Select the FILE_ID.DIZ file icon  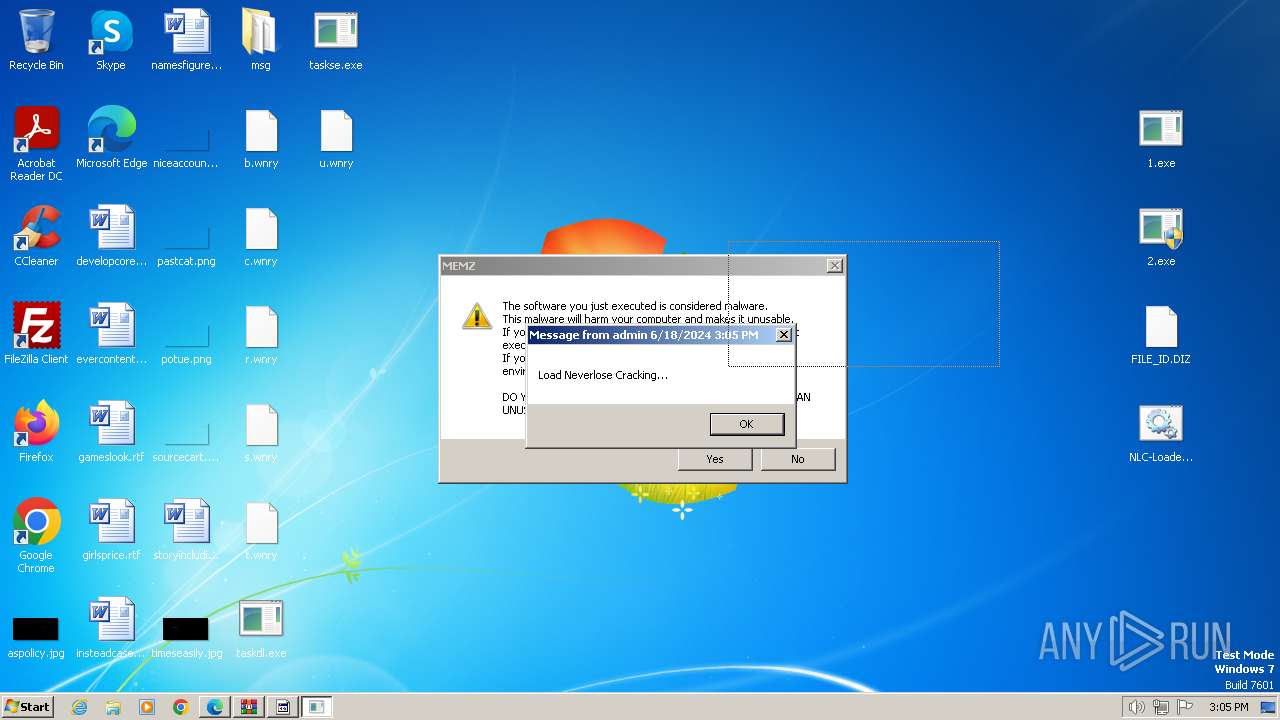tap(1161, 334)
